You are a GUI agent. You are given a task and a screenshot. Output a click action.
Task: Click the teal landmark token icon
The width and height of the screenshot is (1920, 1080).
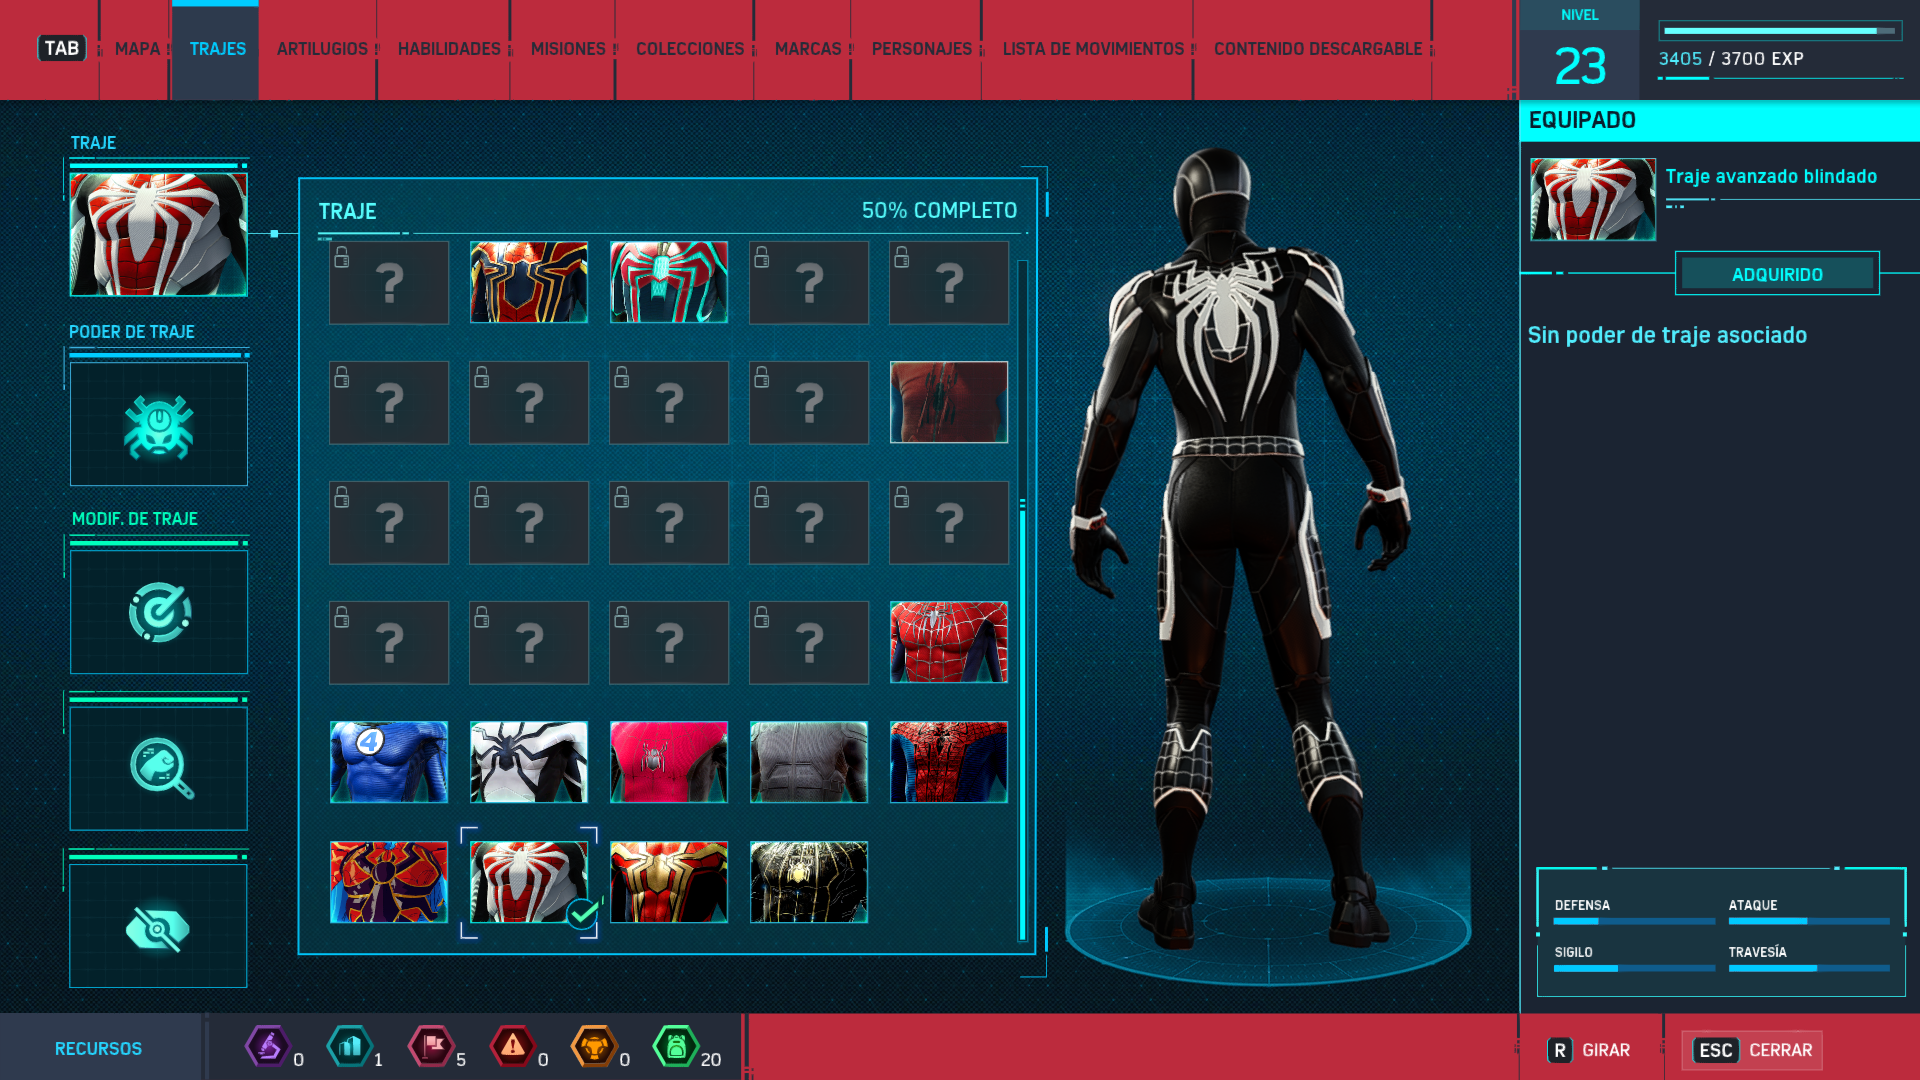[350, 1047]
